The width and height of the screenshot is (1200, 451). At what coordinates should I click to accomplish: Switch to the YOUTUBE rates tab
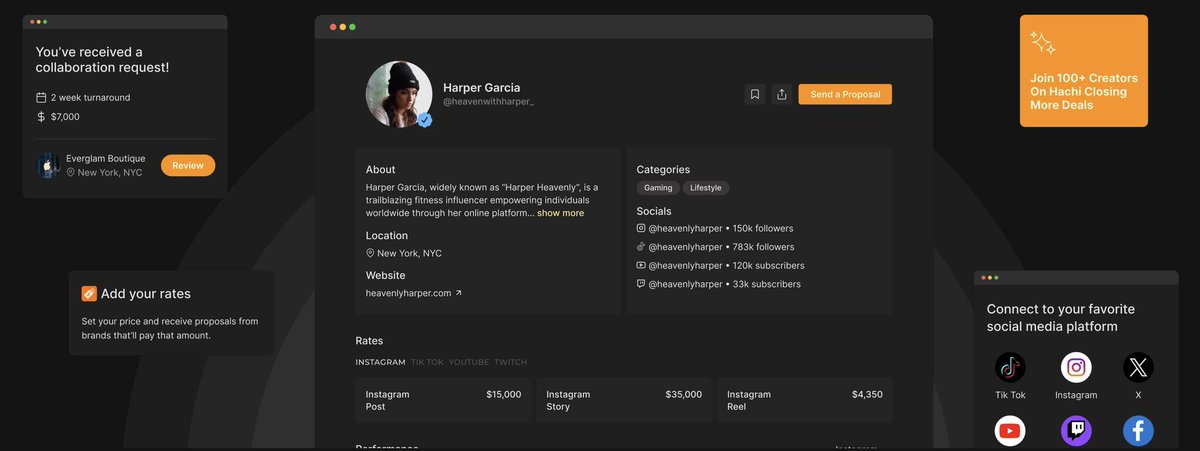[x=469, y=362]
